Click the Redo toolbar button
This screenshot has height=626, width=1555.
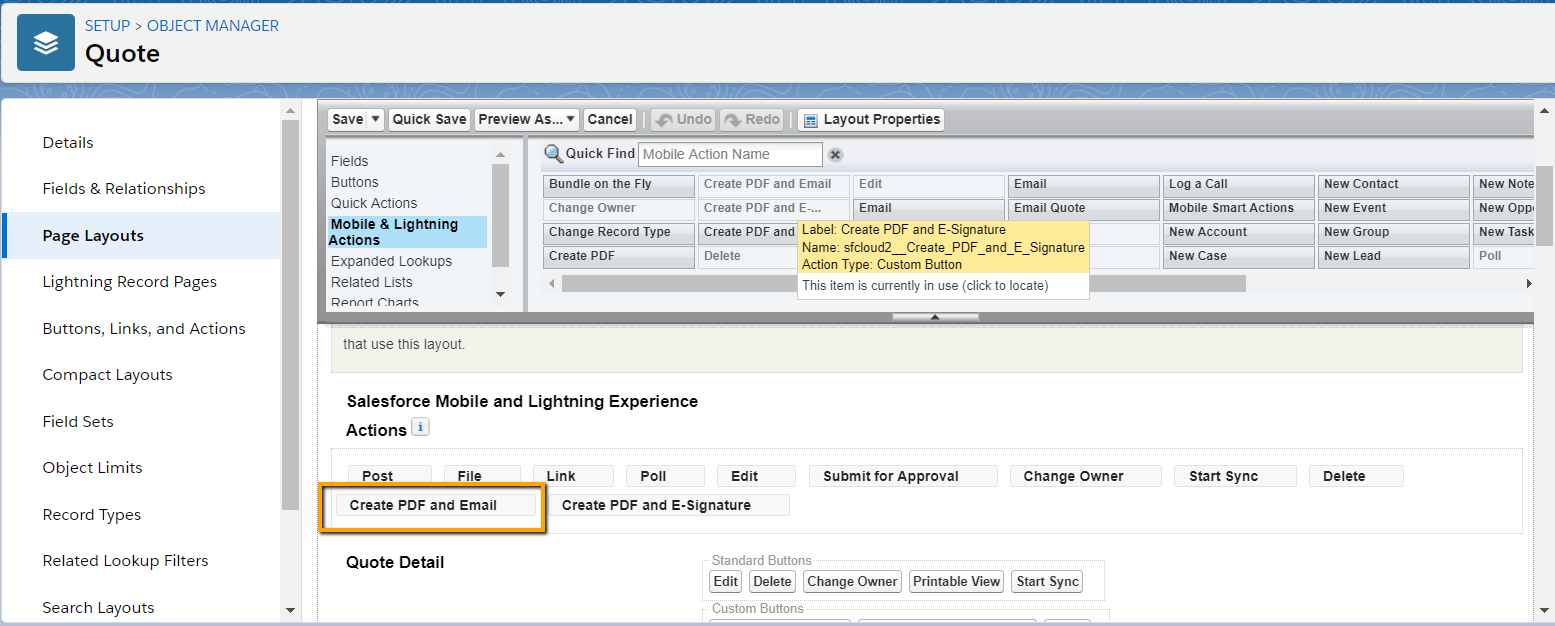click(x=751, y=120)
